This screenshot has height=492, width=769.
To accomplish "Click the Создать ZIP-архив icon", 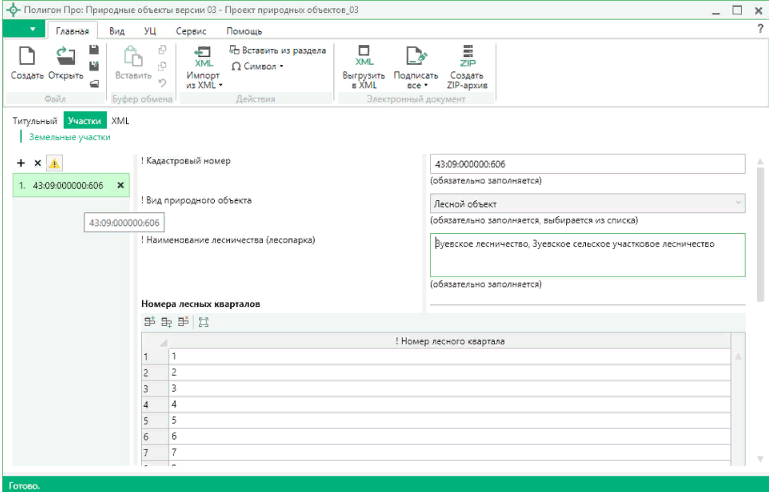I will [467, 56].
